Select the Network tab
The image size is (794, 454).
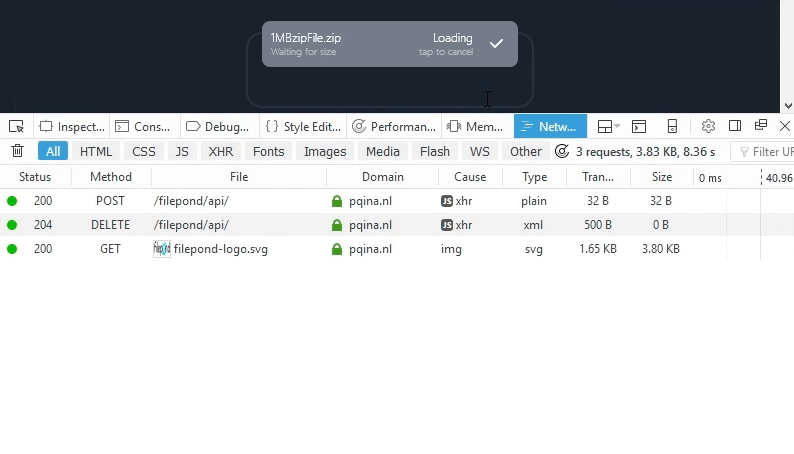[550, 127]
